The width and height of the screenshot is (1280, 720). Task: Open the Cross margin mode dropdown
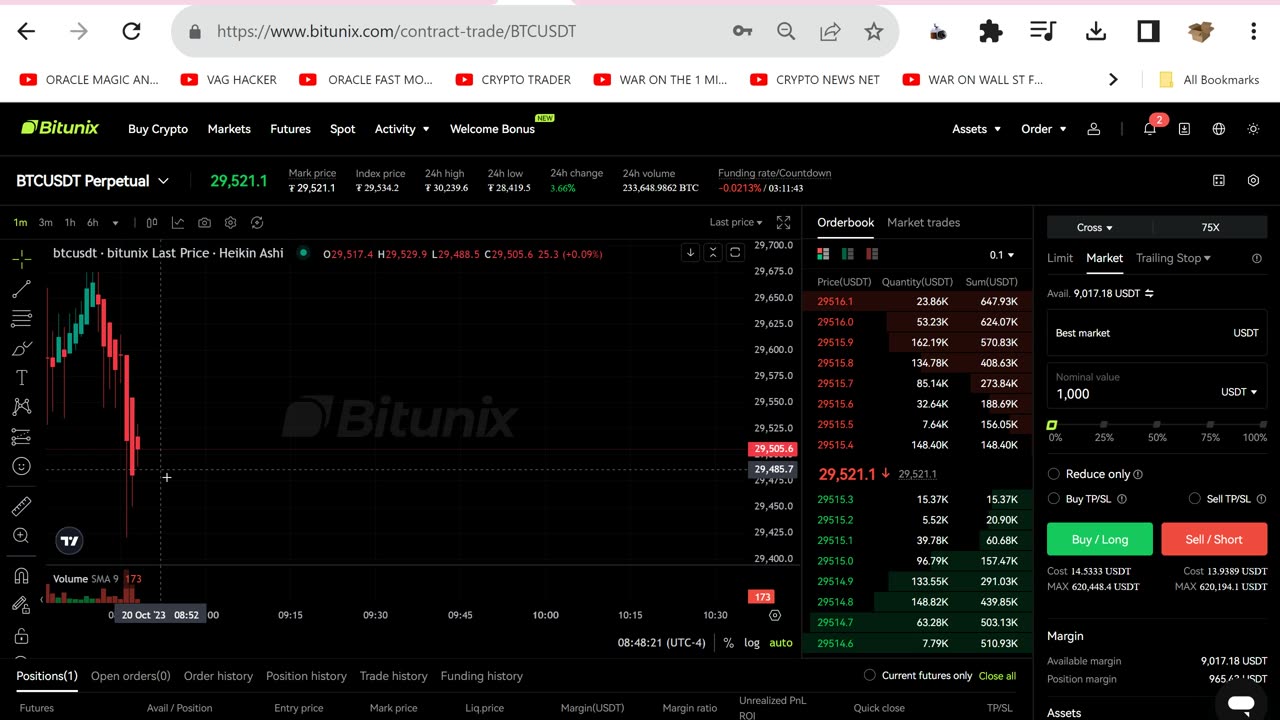coord(1095,228)
